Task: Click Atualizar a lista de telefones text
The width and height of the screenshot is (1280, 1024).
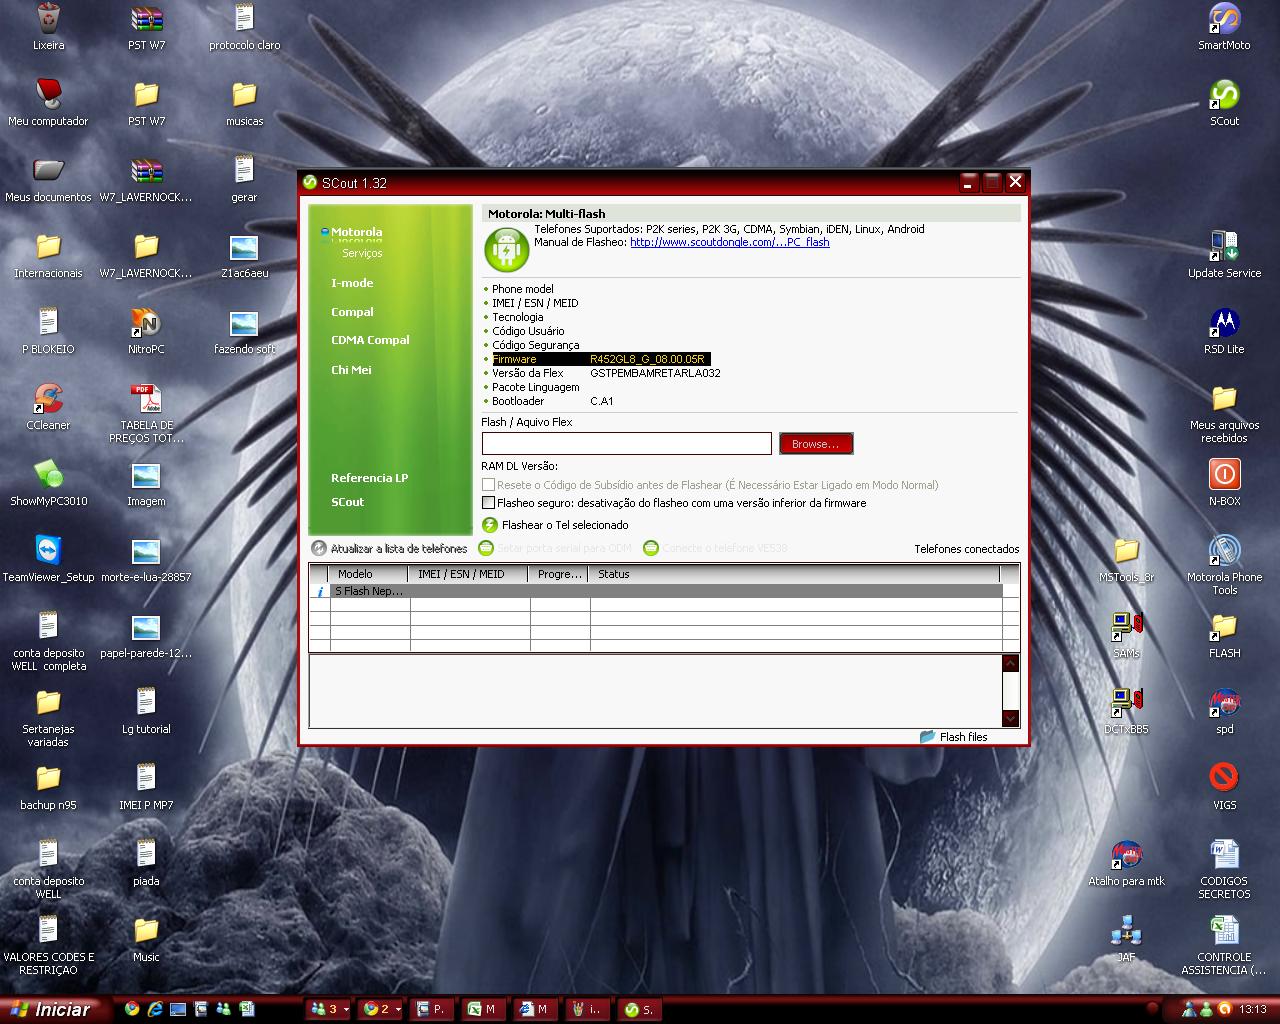Action: [x=399, y=549]
